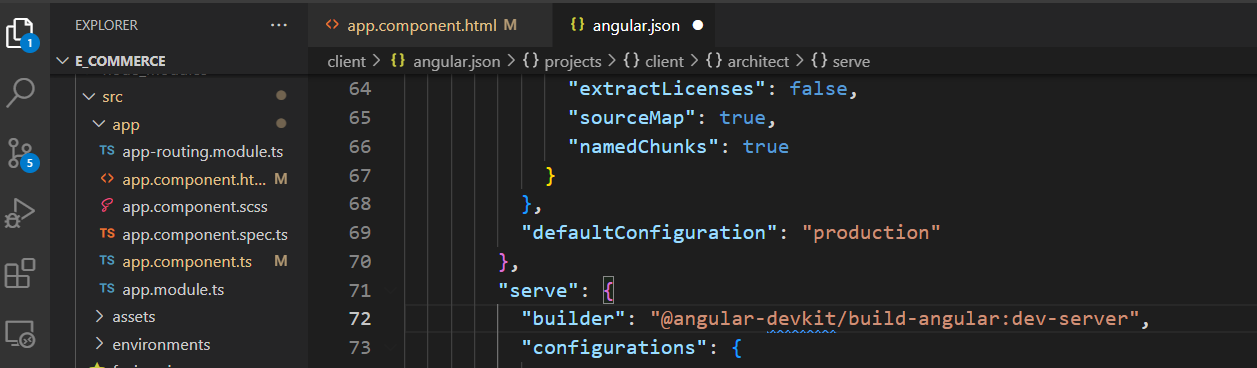The width and height of the screenshot is (1257, 368).
Task: Click the dev-server builder string value
Action: click(895, 319)
